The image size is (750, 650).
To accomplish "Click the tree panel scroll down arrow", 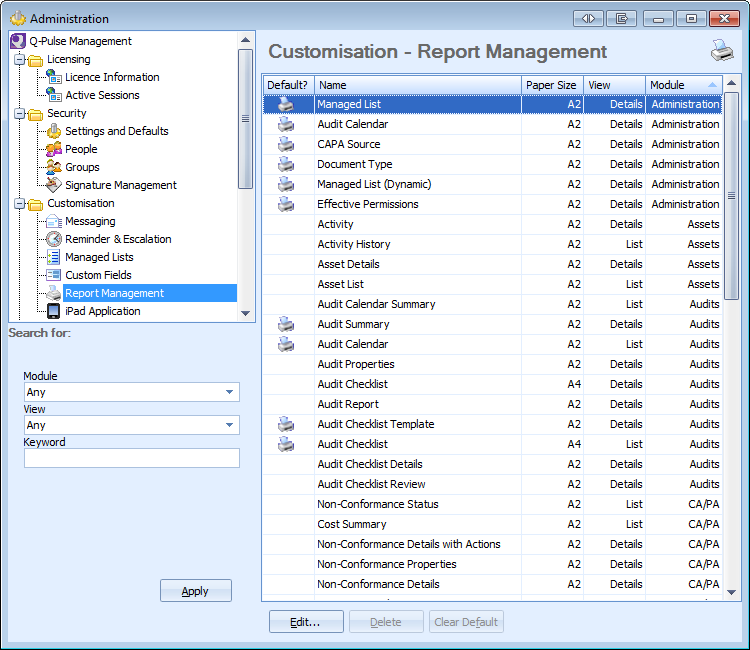I will 245,313.
